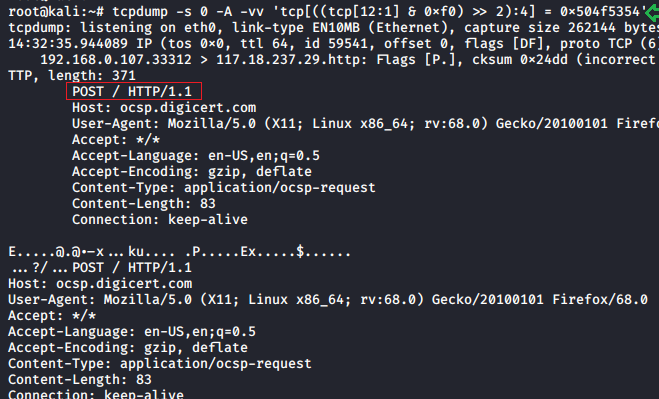The height and width of the screenshot is (399, 659).
Task: Click the ttl 64 field
Action: [264, 43]
